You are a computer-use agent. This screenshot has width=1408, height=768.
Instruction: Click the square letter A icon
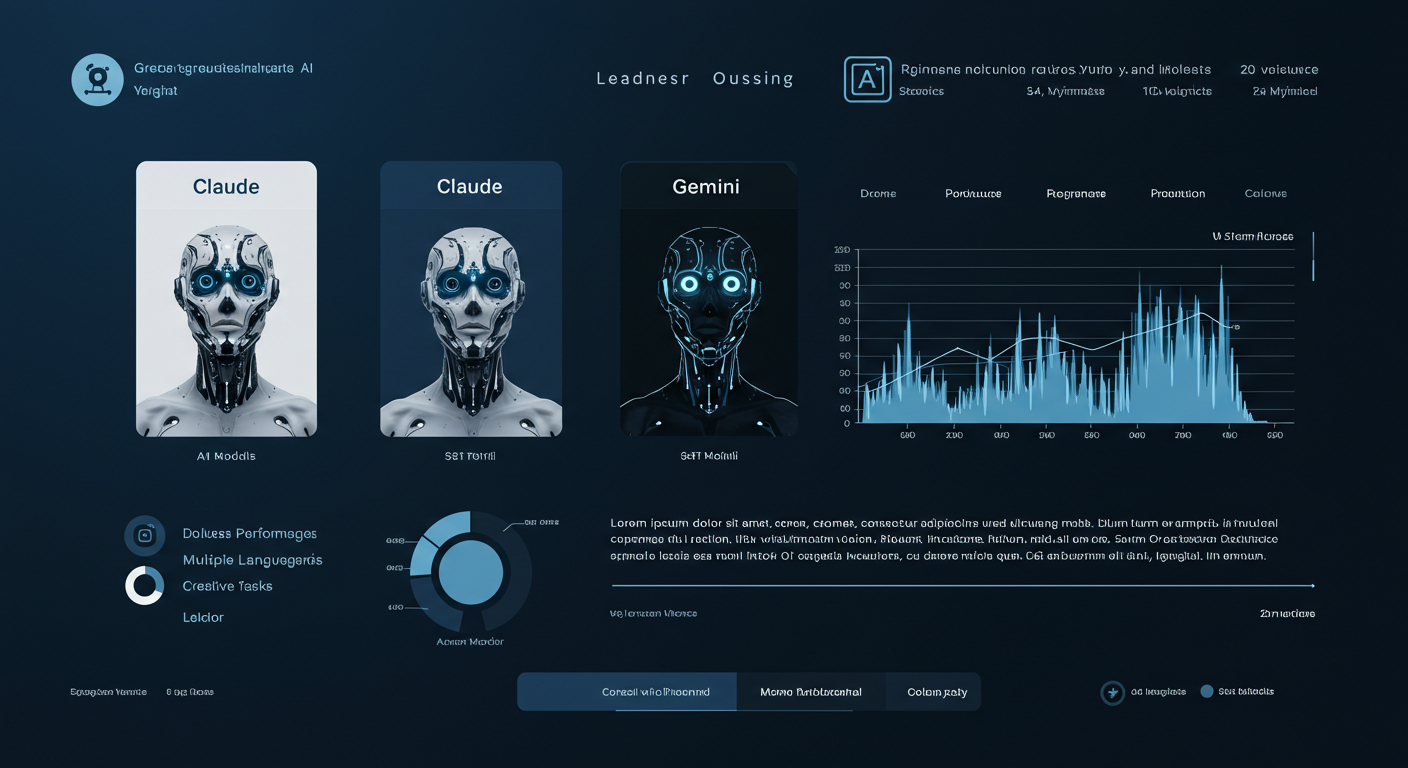867,79
